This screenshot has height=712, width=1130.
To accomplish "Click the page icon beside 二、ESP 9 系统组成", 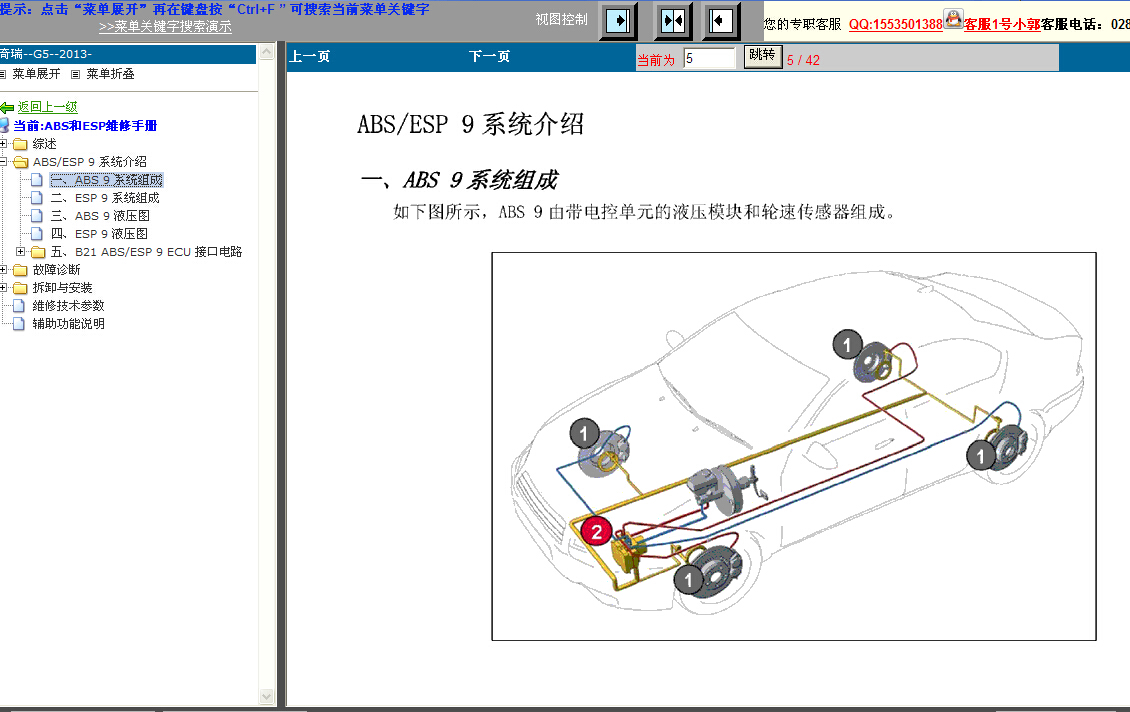I will pos(37,197).
